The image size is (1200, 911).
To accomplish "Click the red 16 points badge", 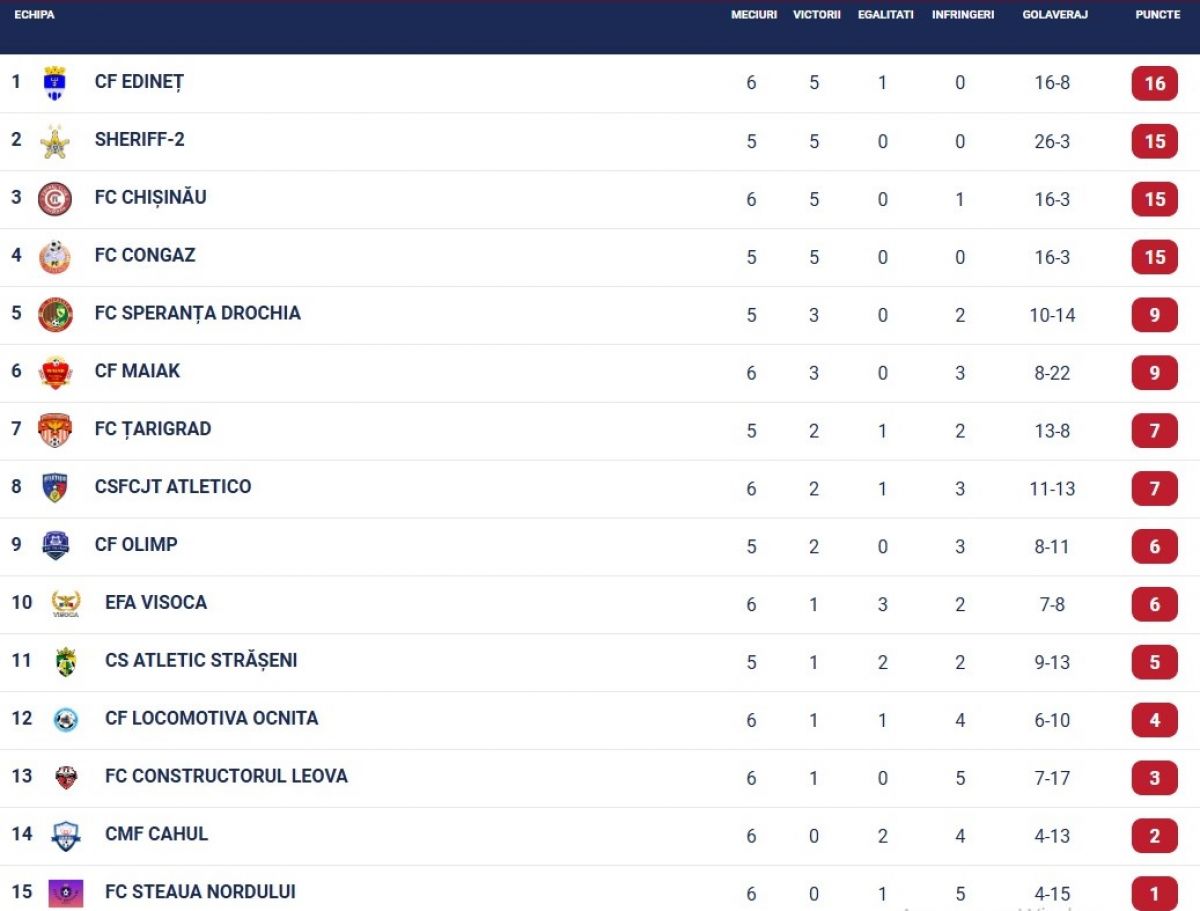I will [1155, 83].
